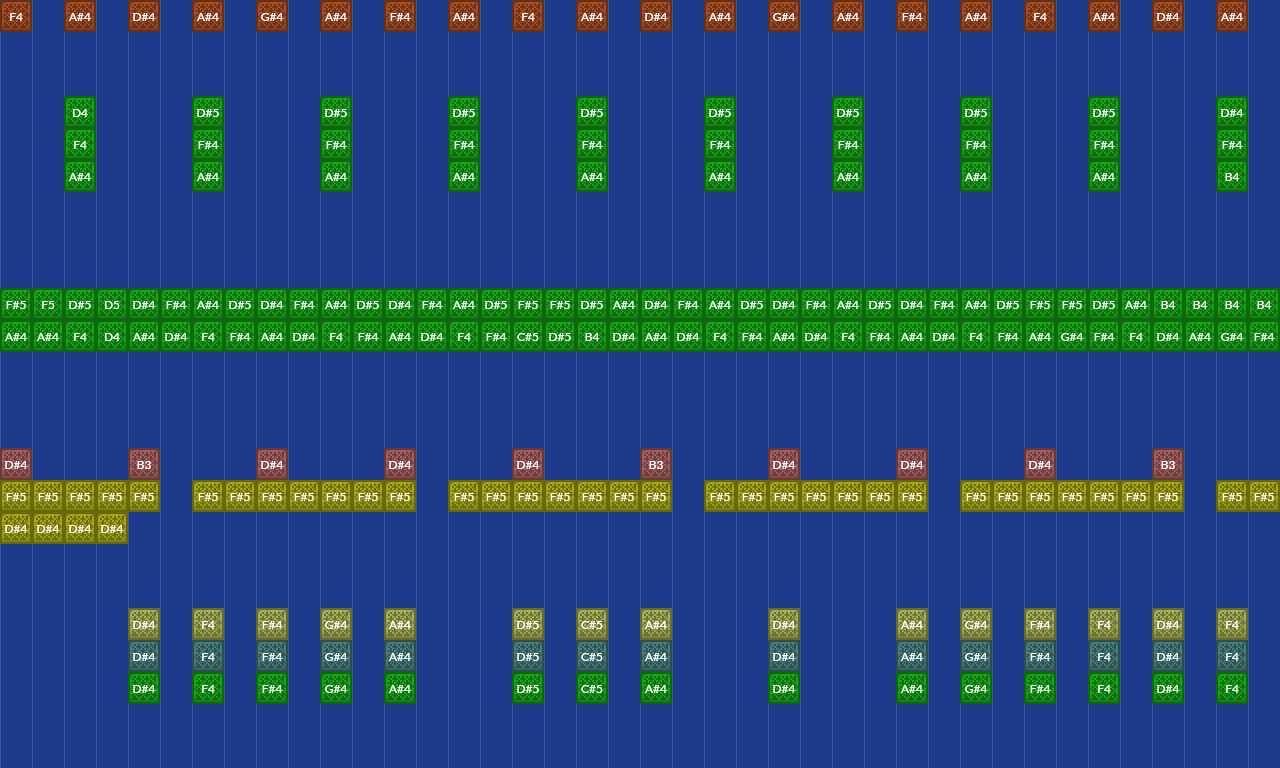Select the teal C#5 note block
Viewport: 1280px width, 768px height.
pyautogui.click(x=592, y=656)
